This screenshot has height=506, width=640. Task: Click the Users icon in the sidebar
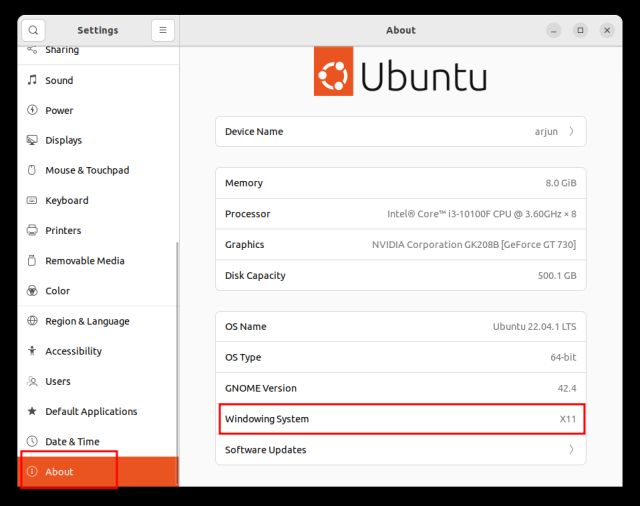tap(32, 381)
